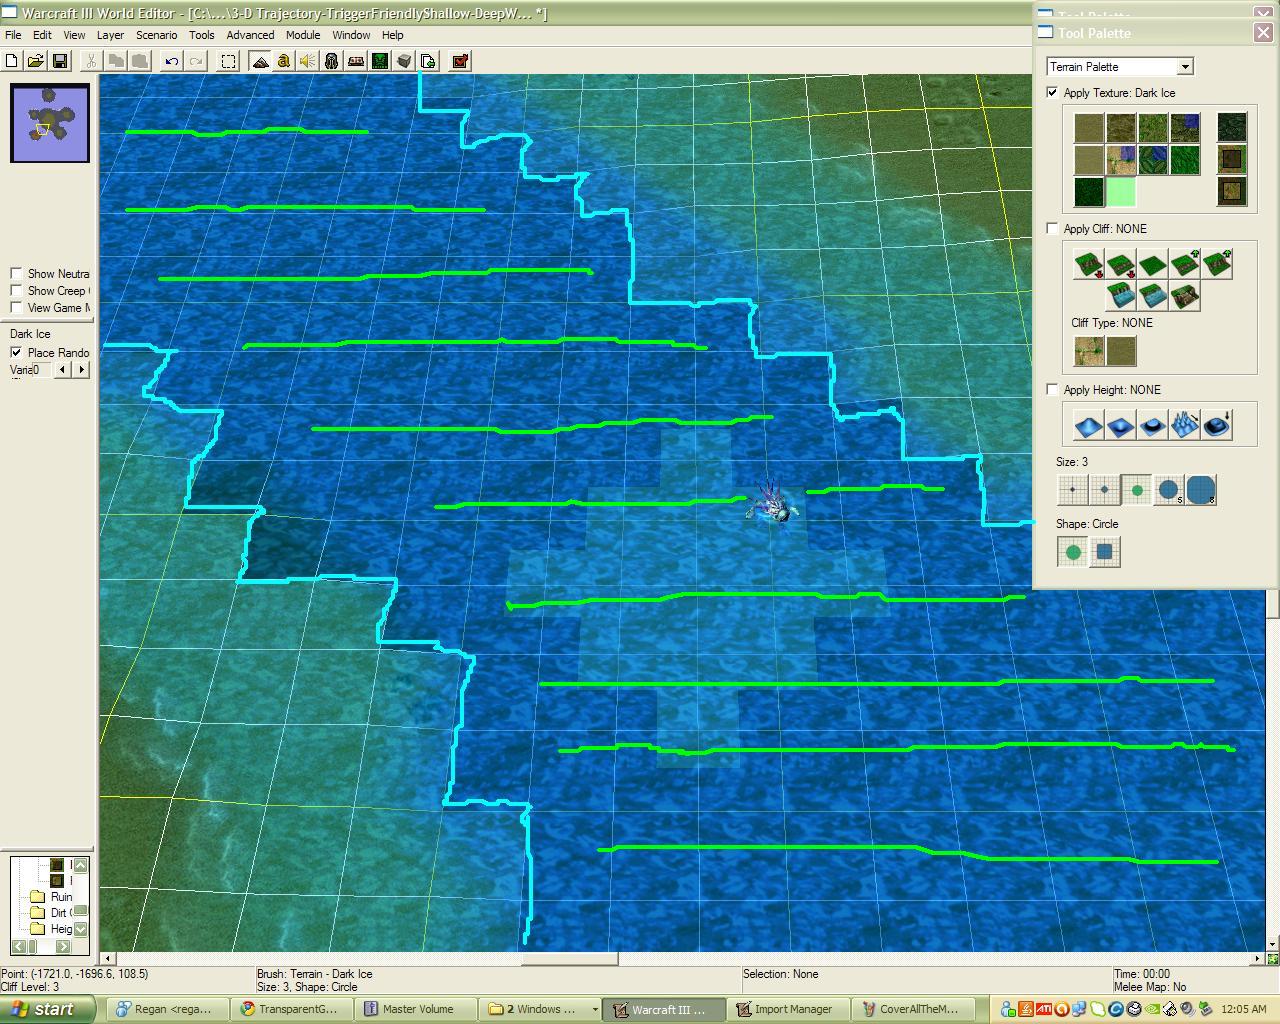Viewport: 1280px width, 1024px height.
Task: Open the Terrain Palette dropdown
Action: click(1120, 67)
